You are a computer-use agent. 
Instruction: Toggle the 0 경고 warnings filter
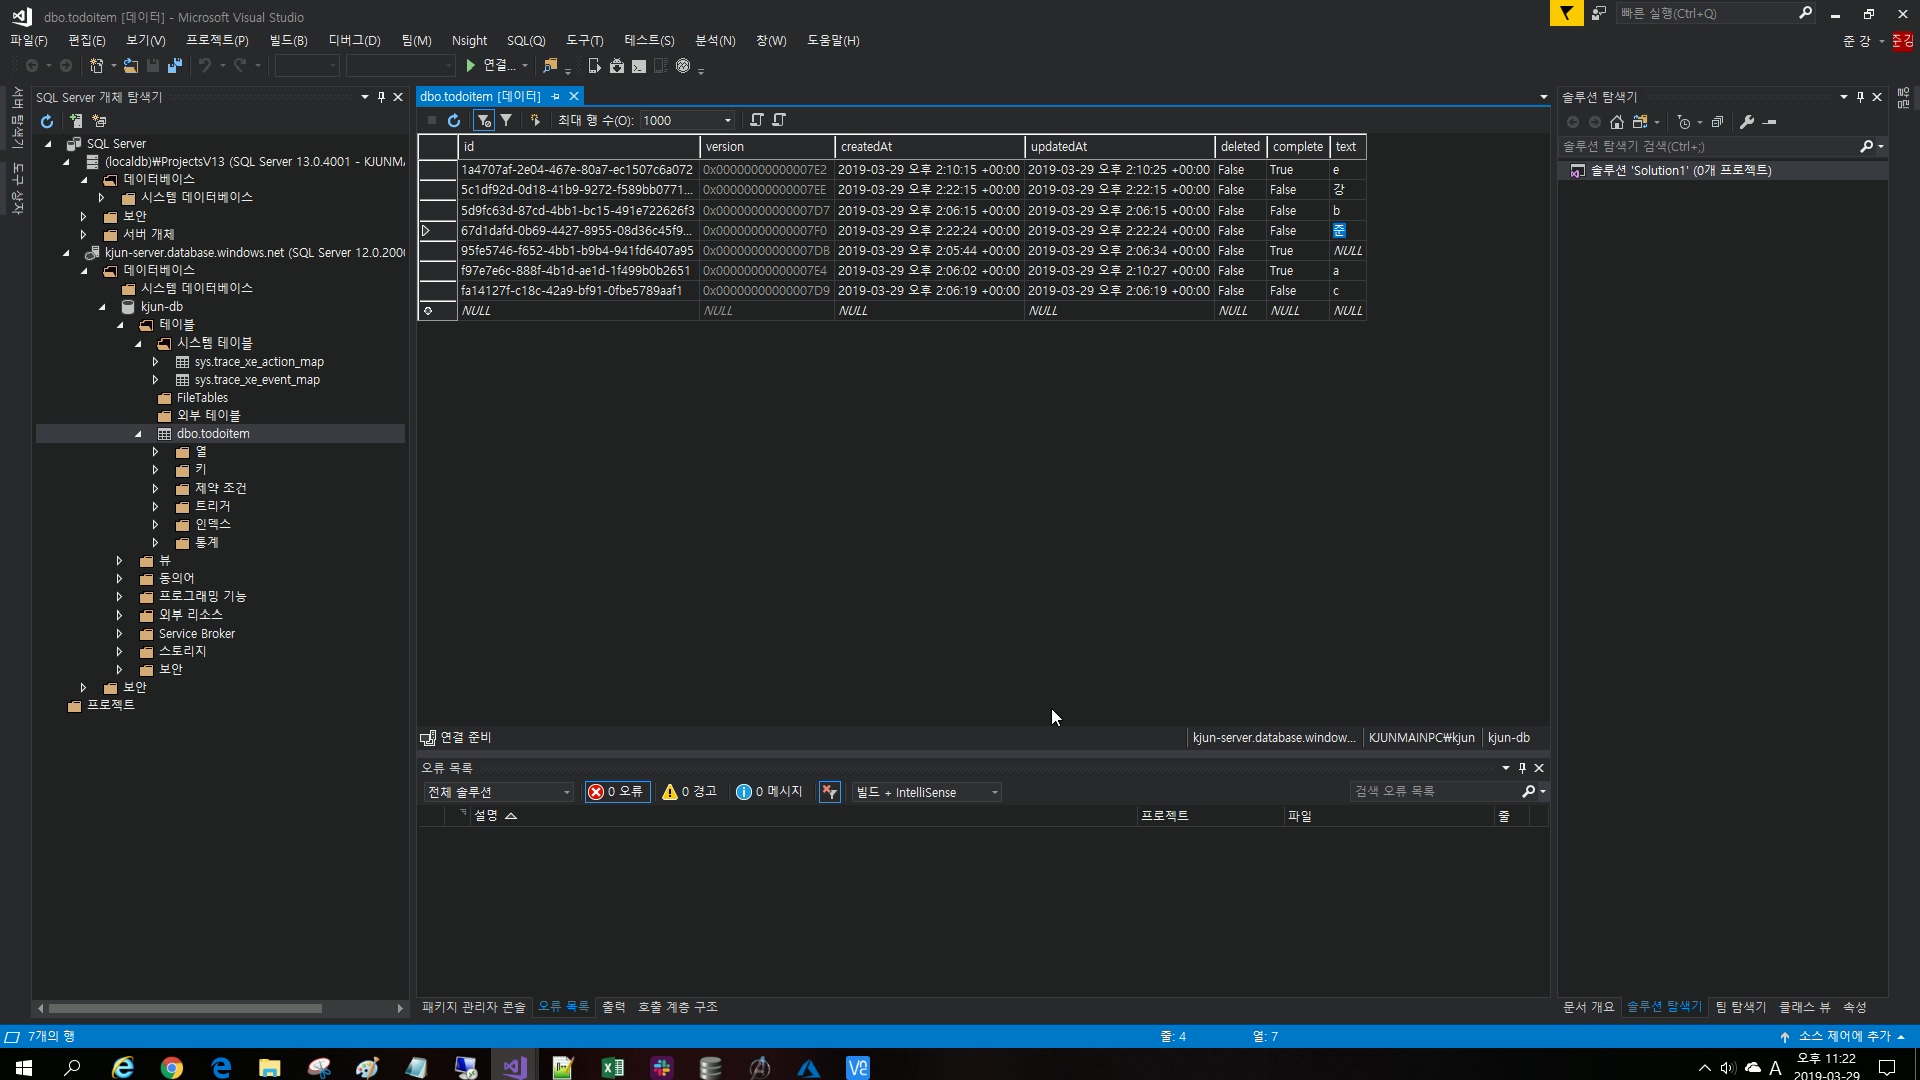690,792
